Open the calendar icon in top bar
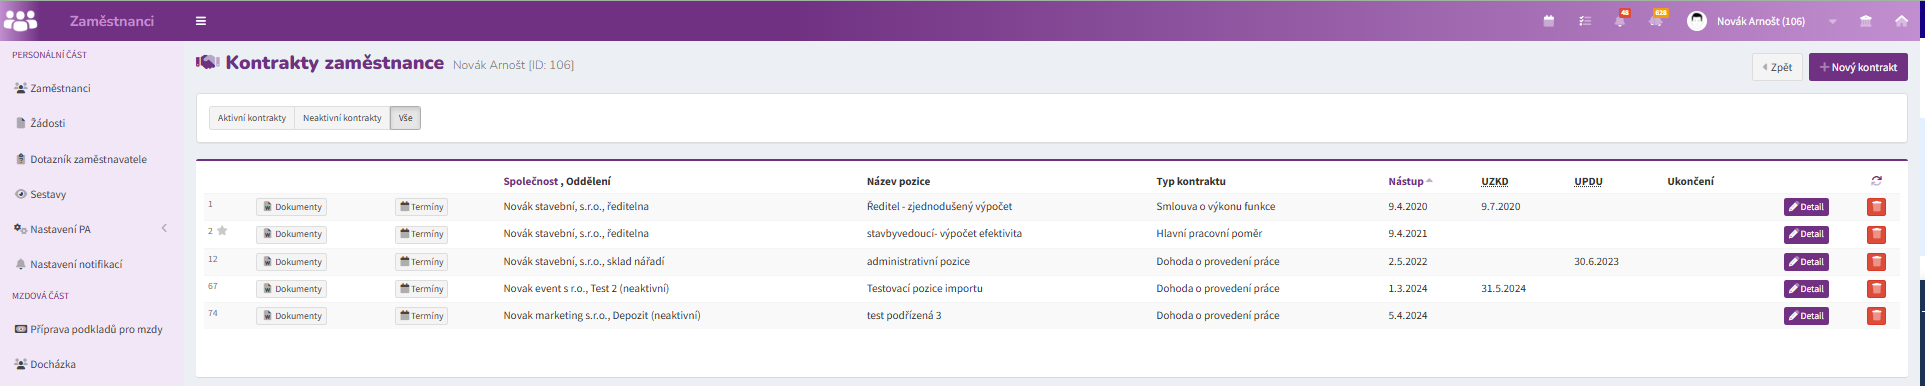Viewport: 1925px width, 386px height. (1549, 21)
